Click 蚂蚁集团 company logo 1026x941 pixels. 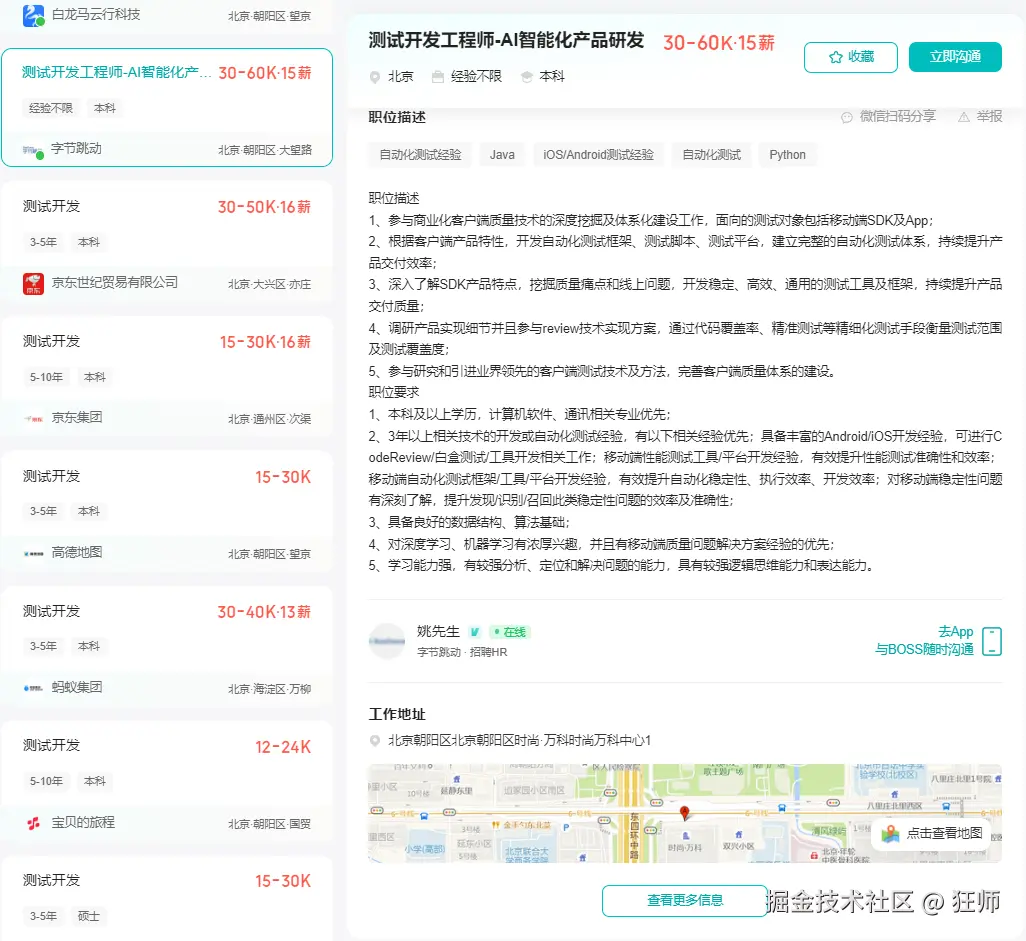33,688
